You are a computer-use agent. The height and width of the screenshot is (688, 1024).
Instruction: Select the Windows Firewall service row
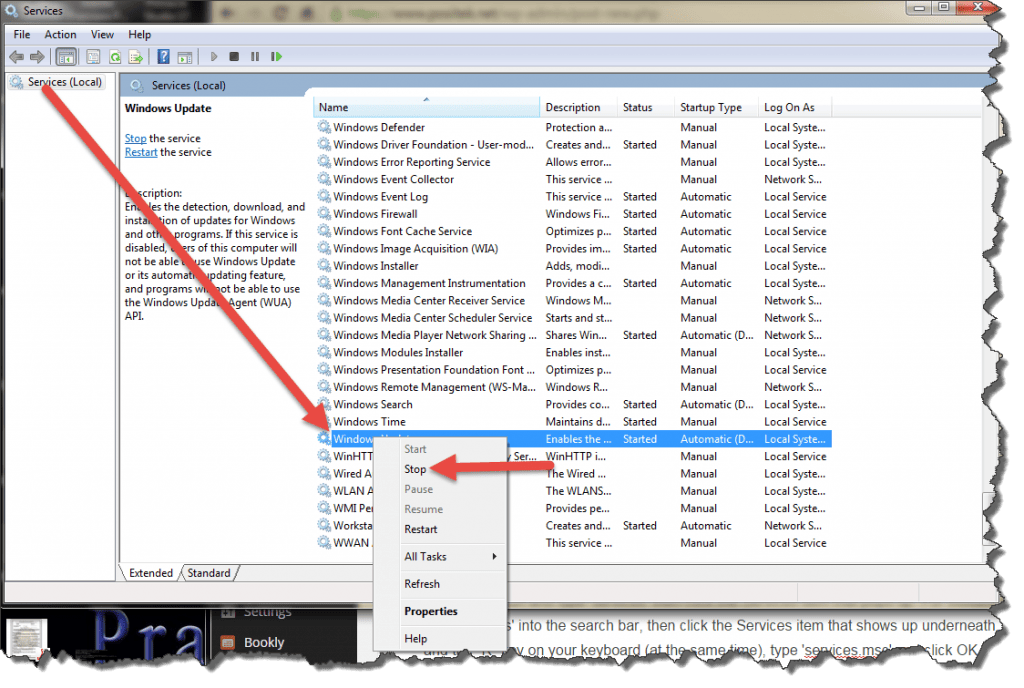pyautogui.click(x=572, y=214)
